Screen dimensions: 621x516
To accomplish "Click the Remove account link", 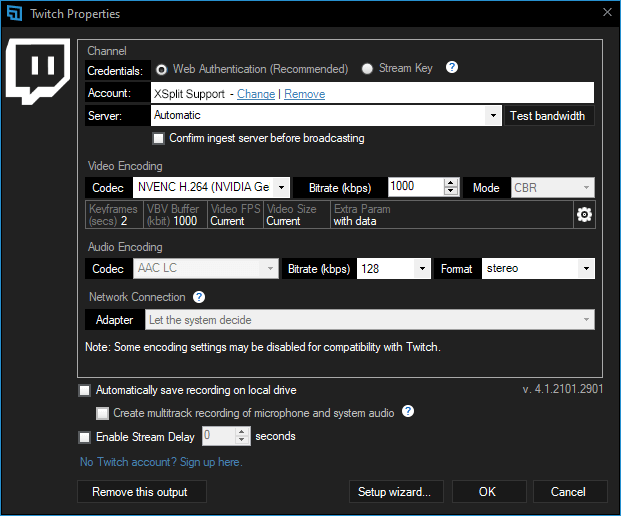I will coord(305,94).
